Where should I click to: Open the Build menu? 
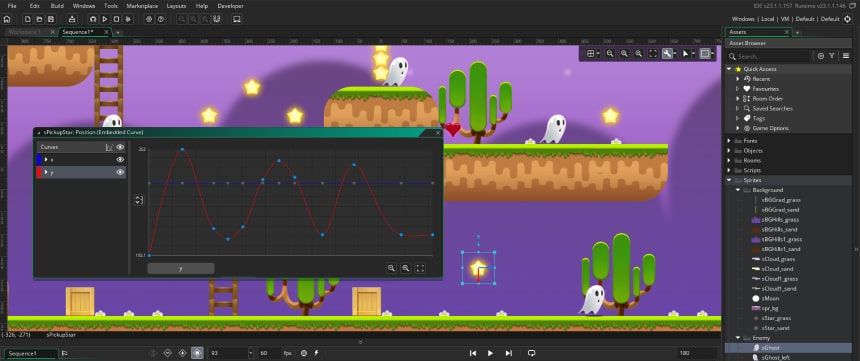[x=57, y=5]
